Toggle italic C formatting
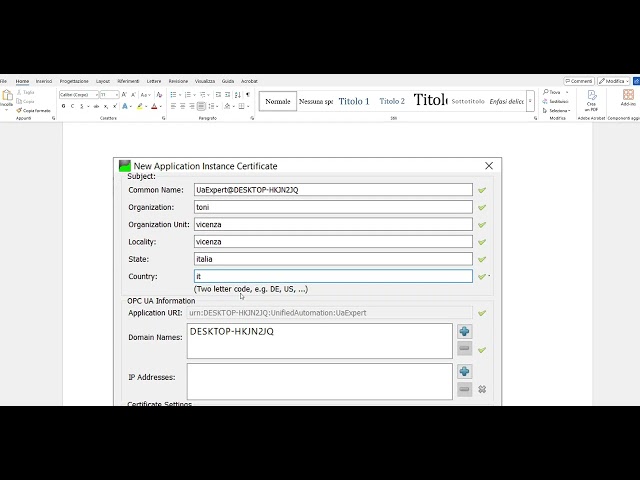Viewport: 640px width, 480px height. coord(72,106)
